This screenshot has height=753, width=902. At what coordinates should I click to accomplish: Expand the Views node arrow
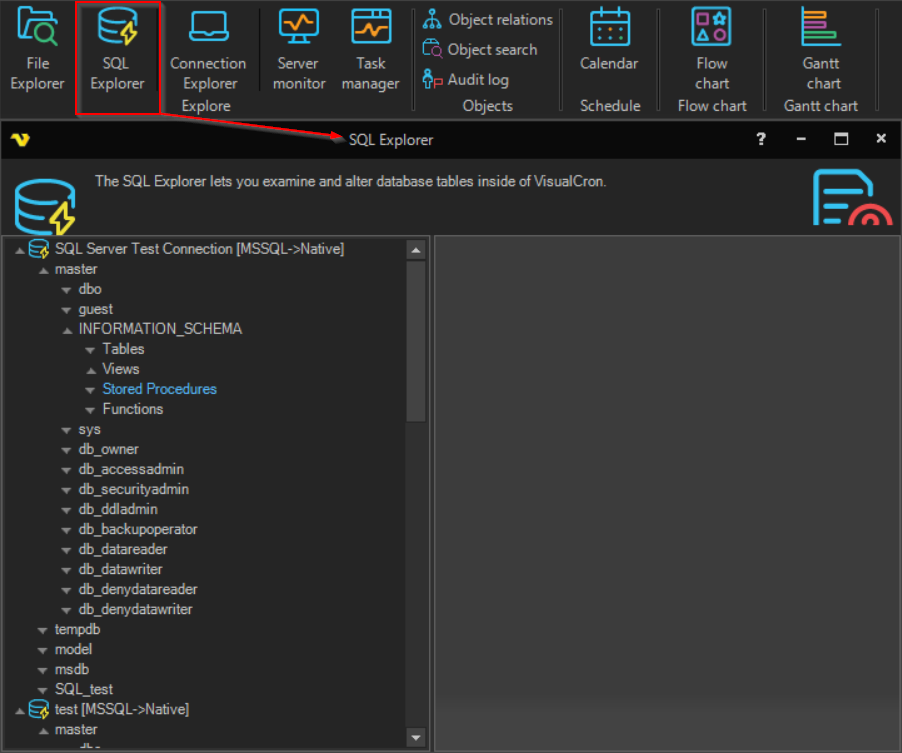[x=91, y=370]
